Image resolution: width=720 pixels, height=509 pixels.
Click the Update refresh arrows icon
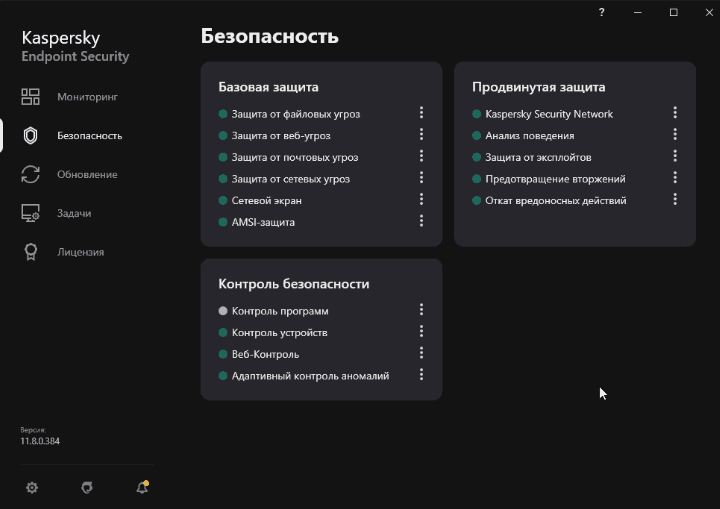click(31, 174)
